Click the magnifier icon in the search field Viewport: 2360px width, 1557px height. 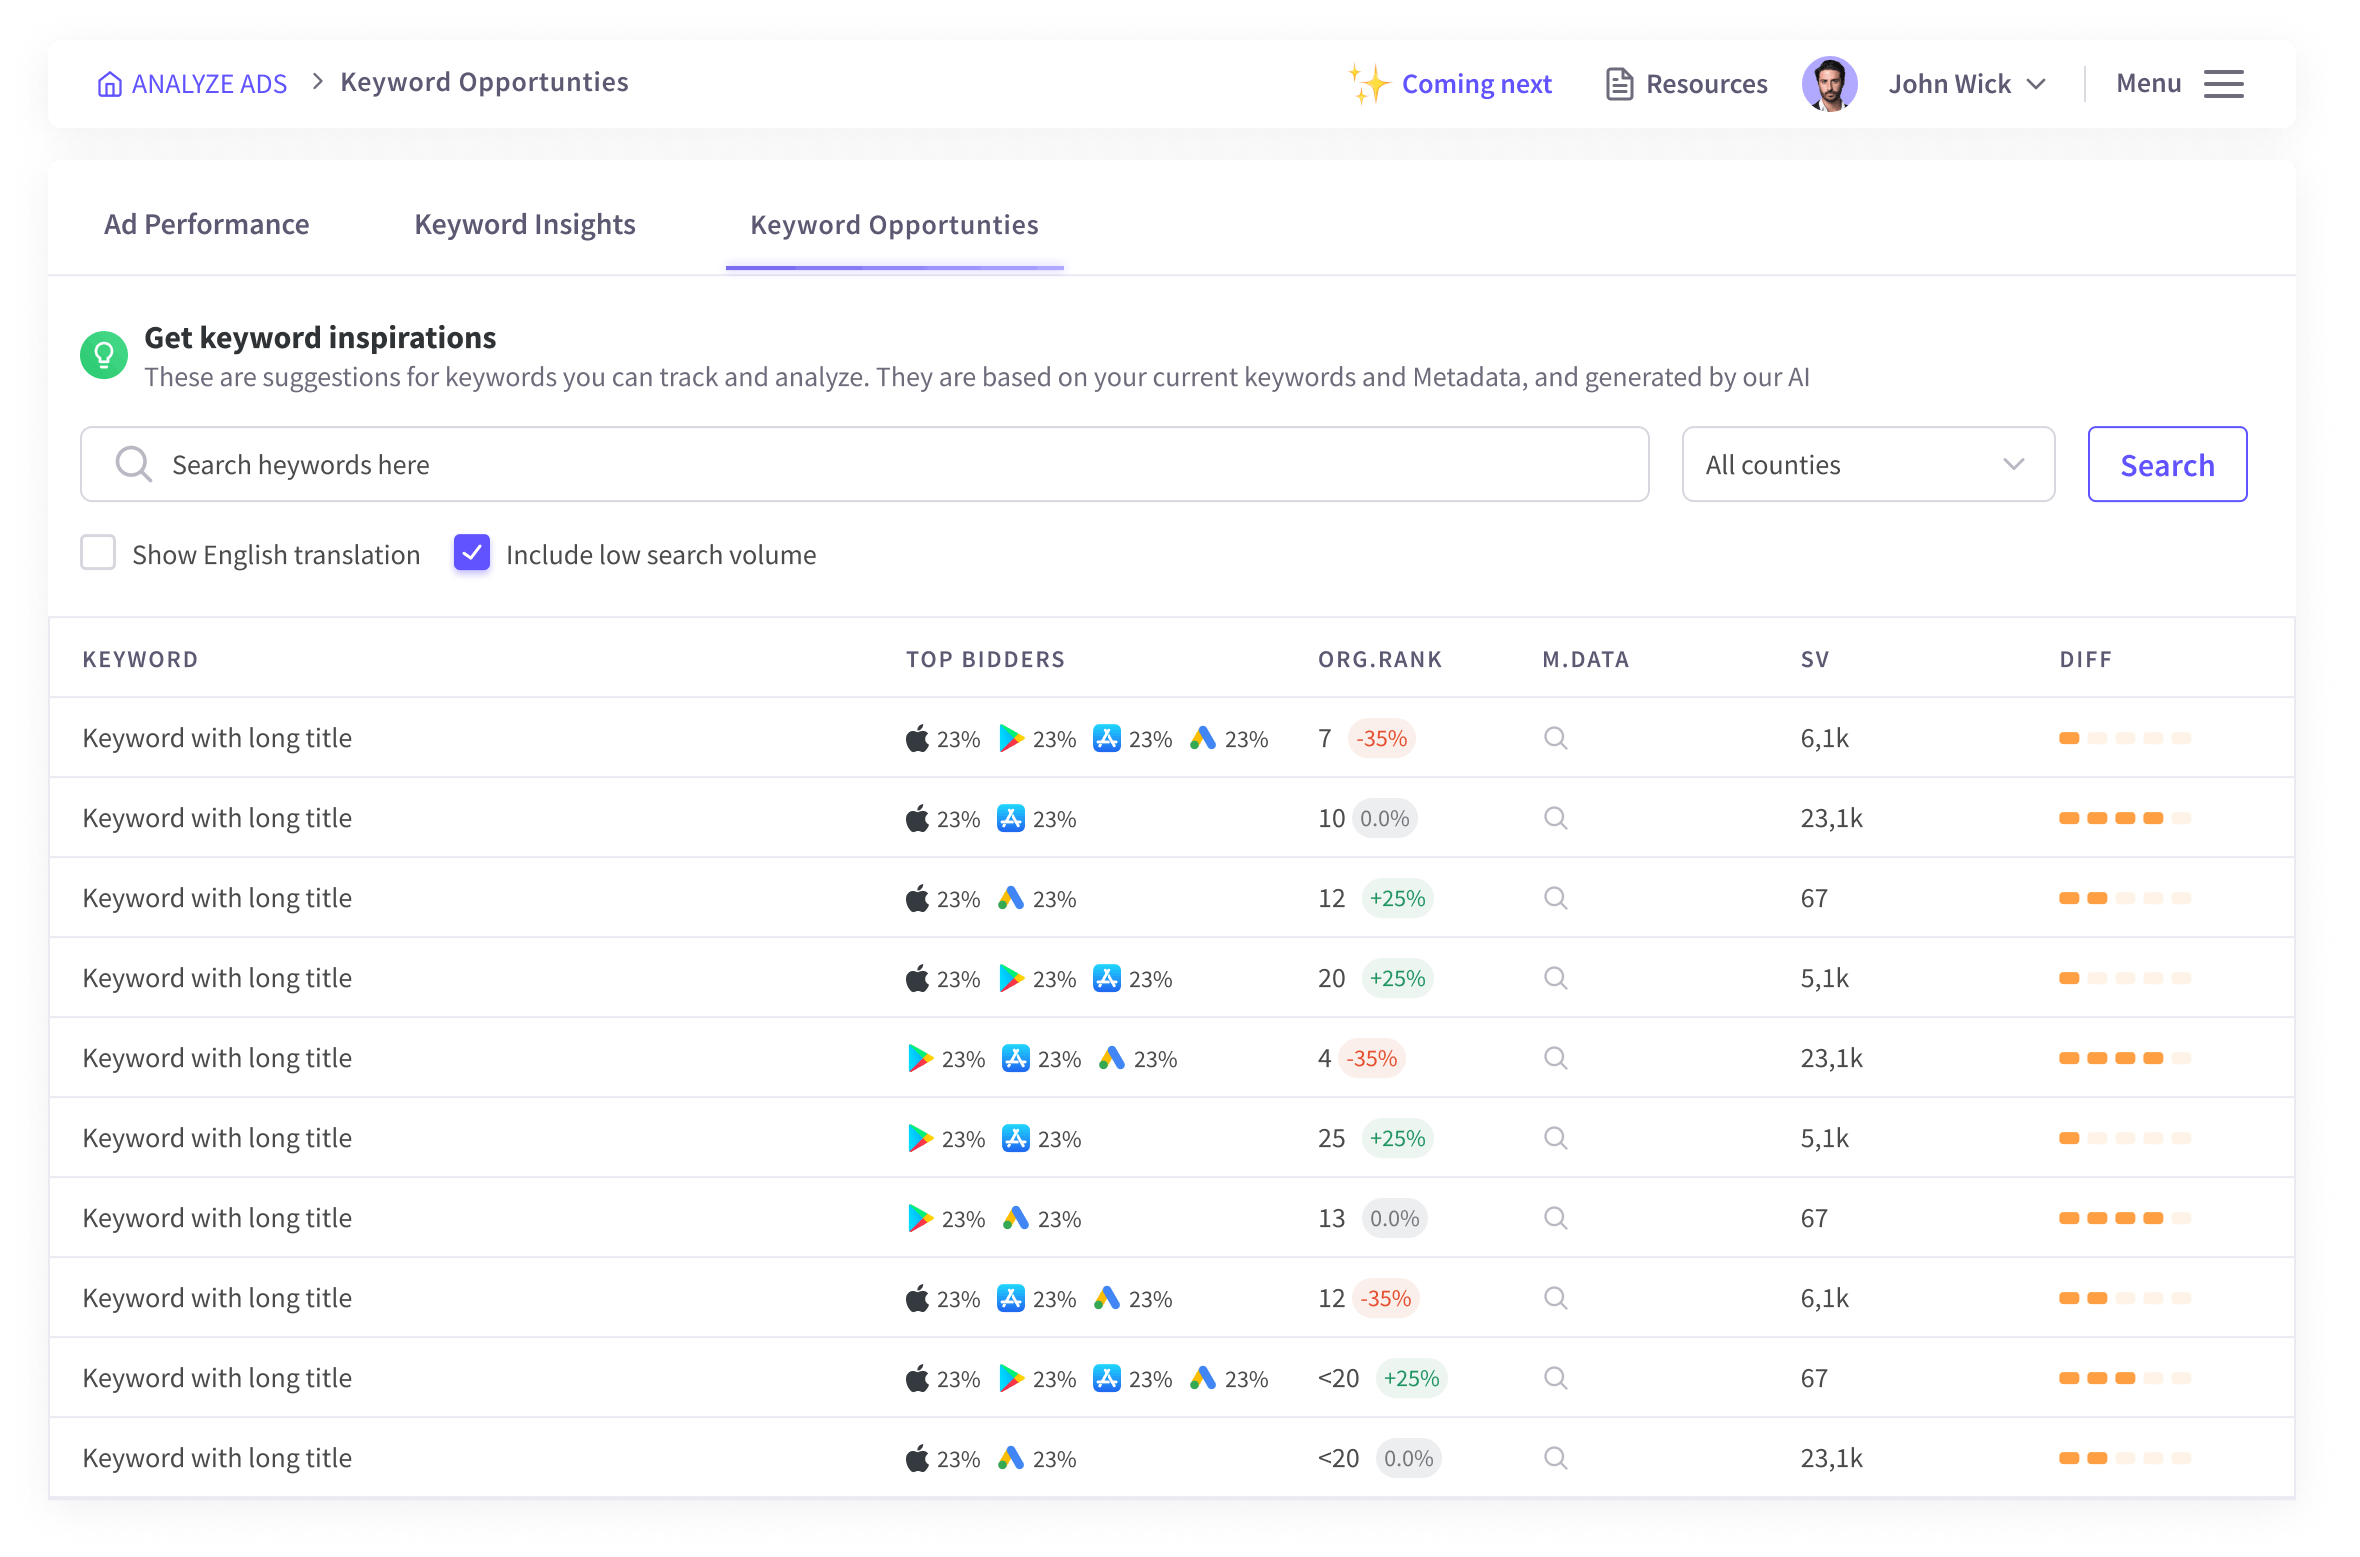[x=133, y=464]
